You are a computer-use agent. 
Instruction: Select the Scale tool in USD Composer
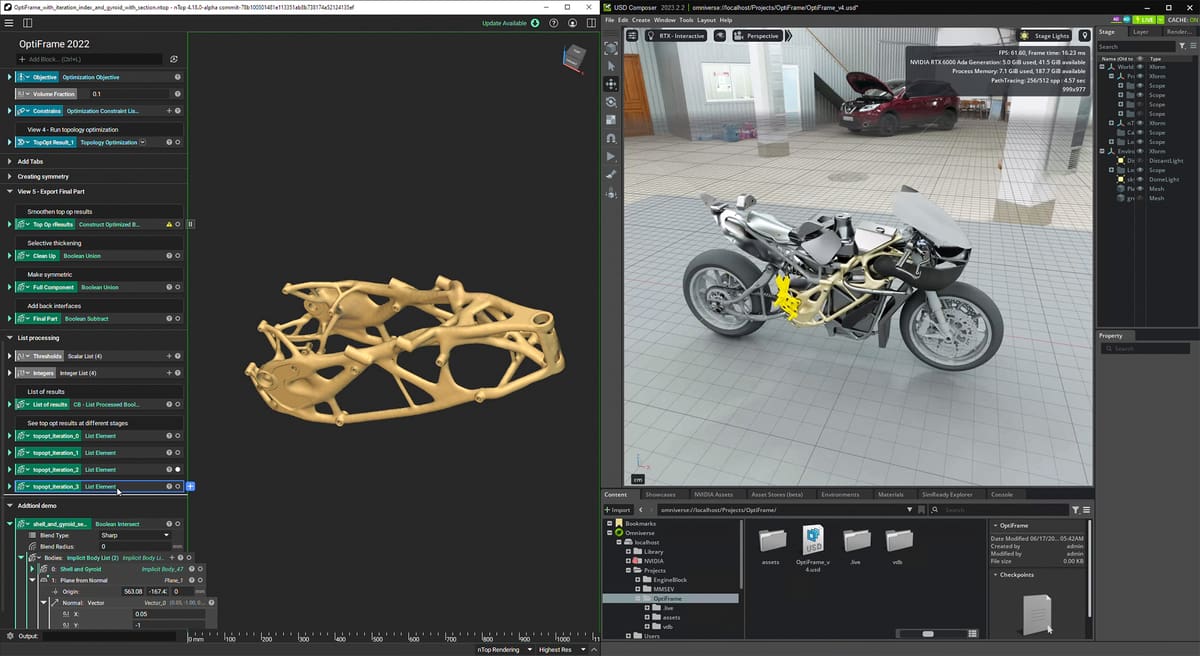pos(611,120)
